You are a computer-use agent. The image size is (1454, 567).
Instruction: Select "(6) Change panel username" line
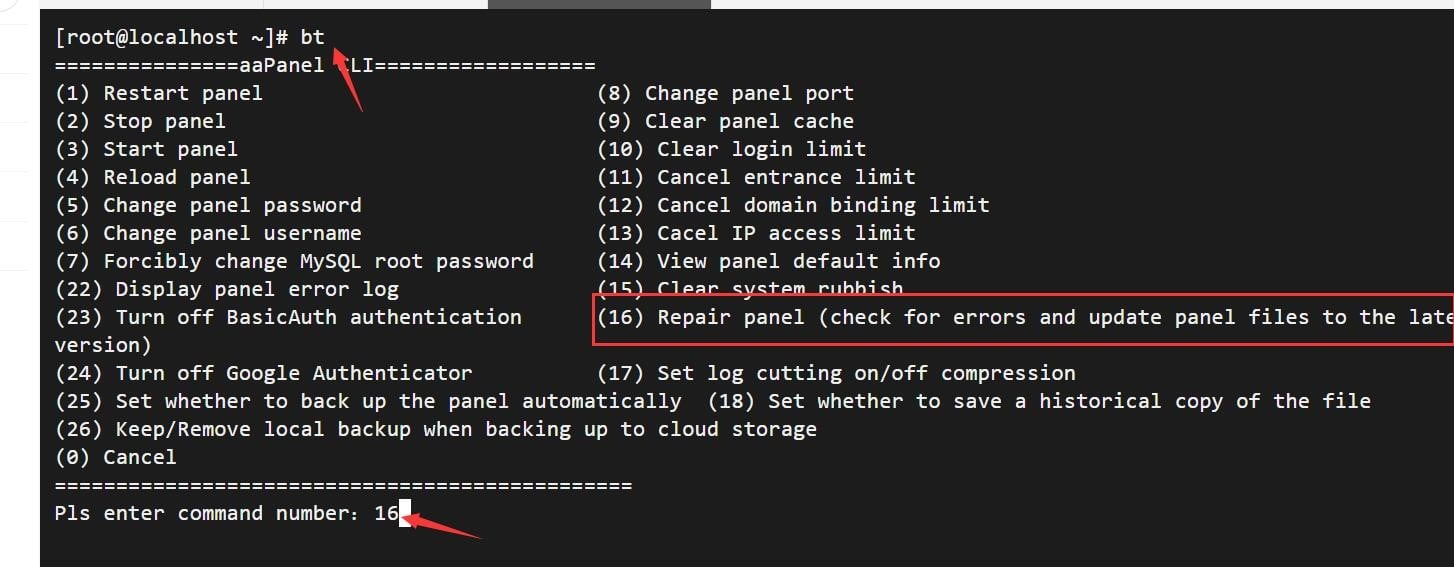(208, 233)
